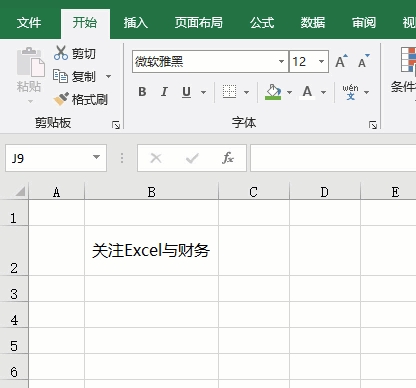Screen dimensions: 416x388
Task: Select row 1 header
Action: pos(14,213)
